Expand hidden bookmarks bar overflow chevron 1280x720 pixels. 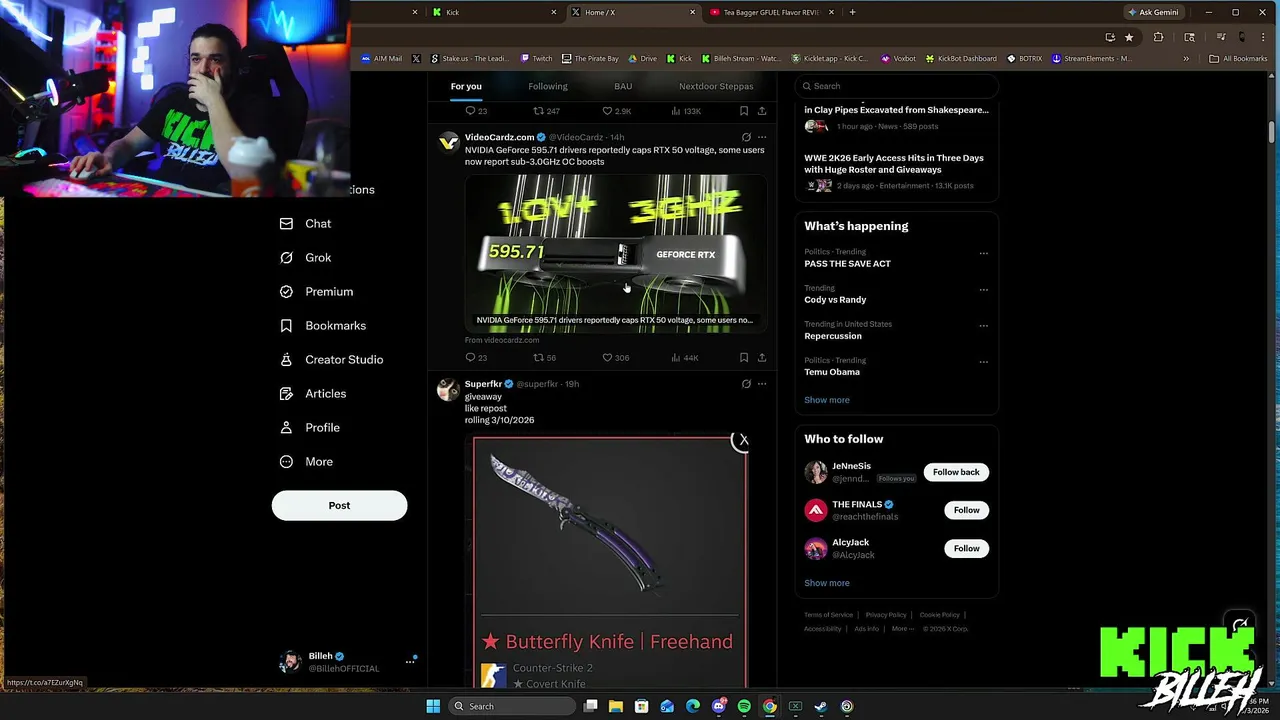coord(1186,59)
